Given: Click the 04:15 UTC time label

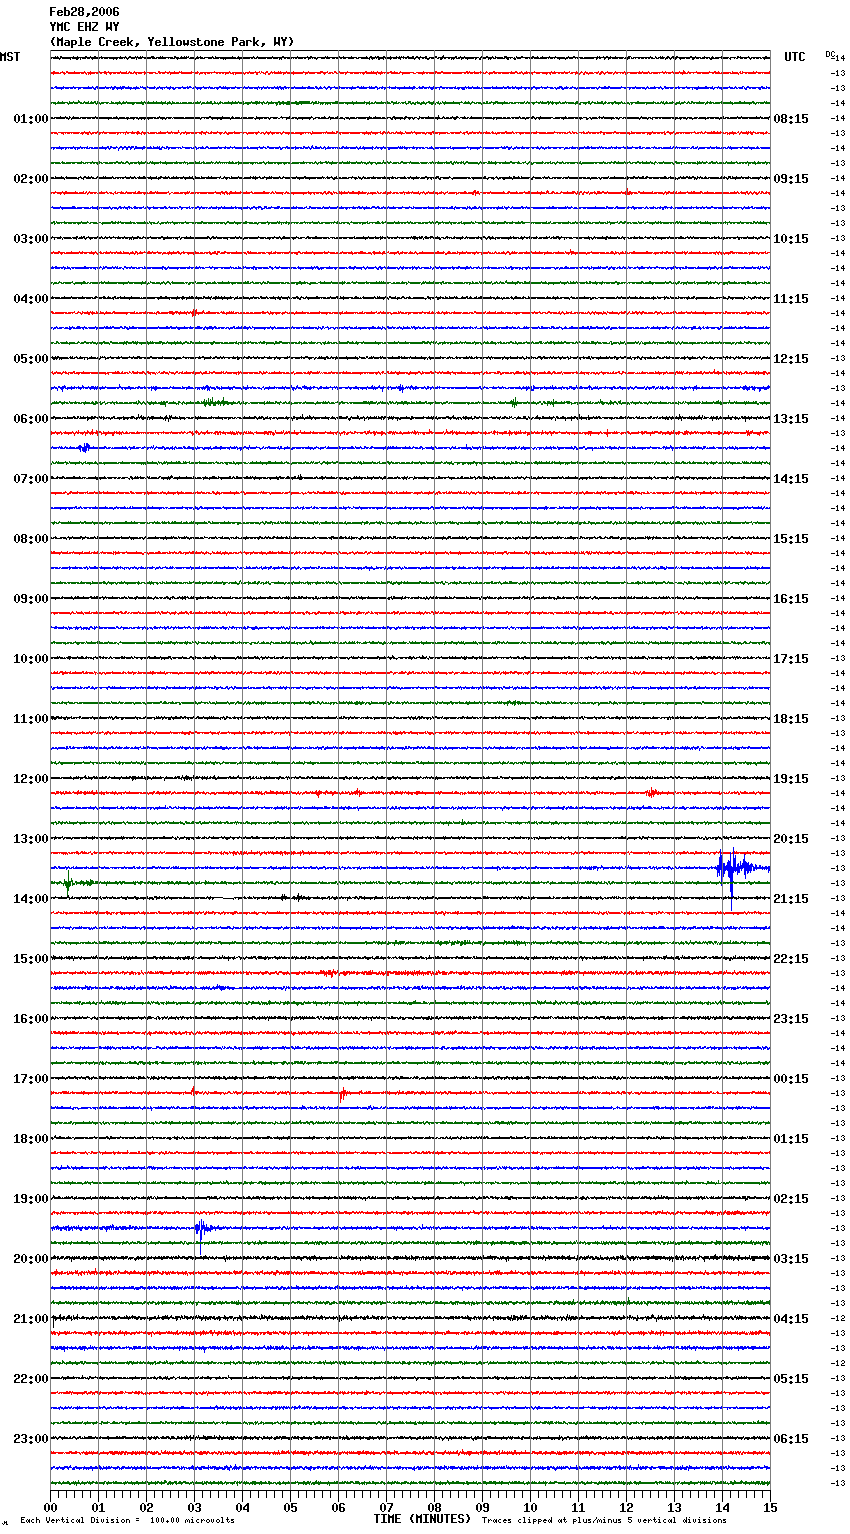Looking at the screenshot, I should click(x=791, y=1319).
